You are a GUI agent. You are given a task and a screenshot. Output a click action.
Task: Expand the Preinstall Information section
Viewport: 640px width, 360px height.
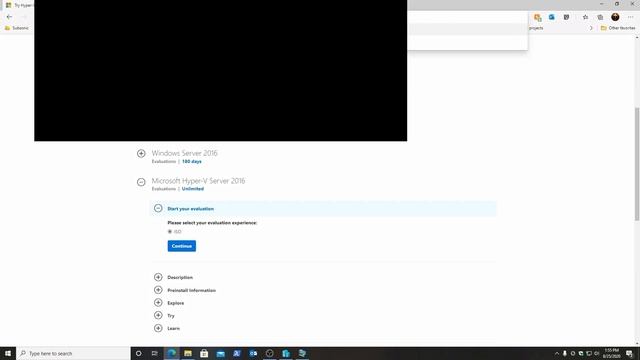tap(158, 290)
